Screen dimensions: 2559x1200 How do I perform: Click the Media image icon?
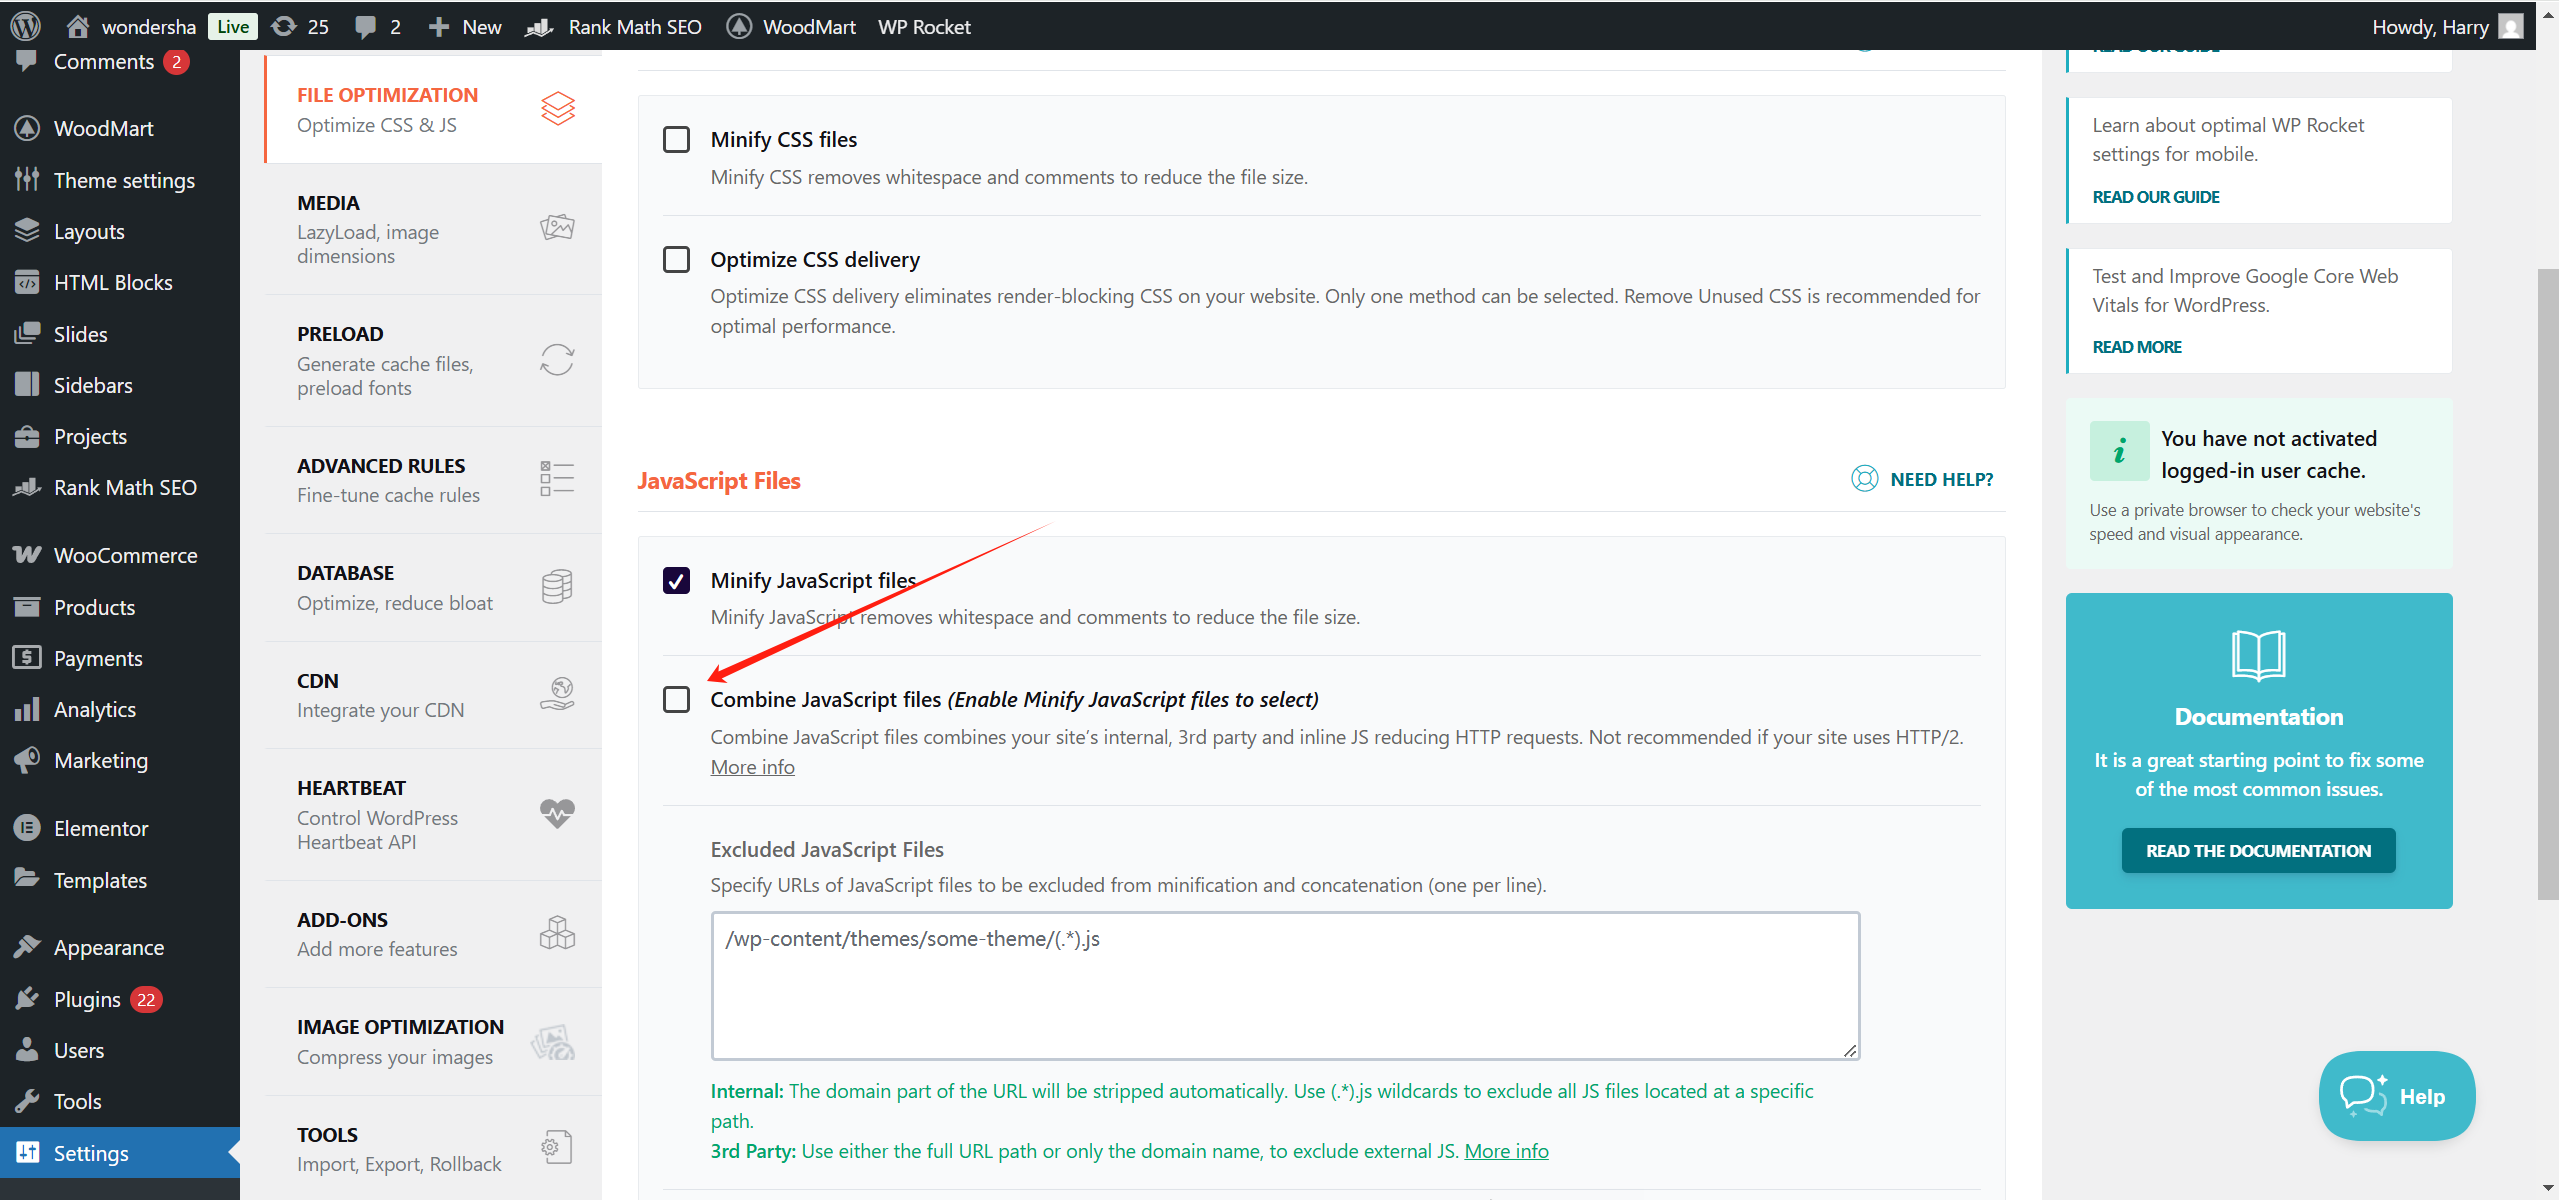click(x=557, y=228)
